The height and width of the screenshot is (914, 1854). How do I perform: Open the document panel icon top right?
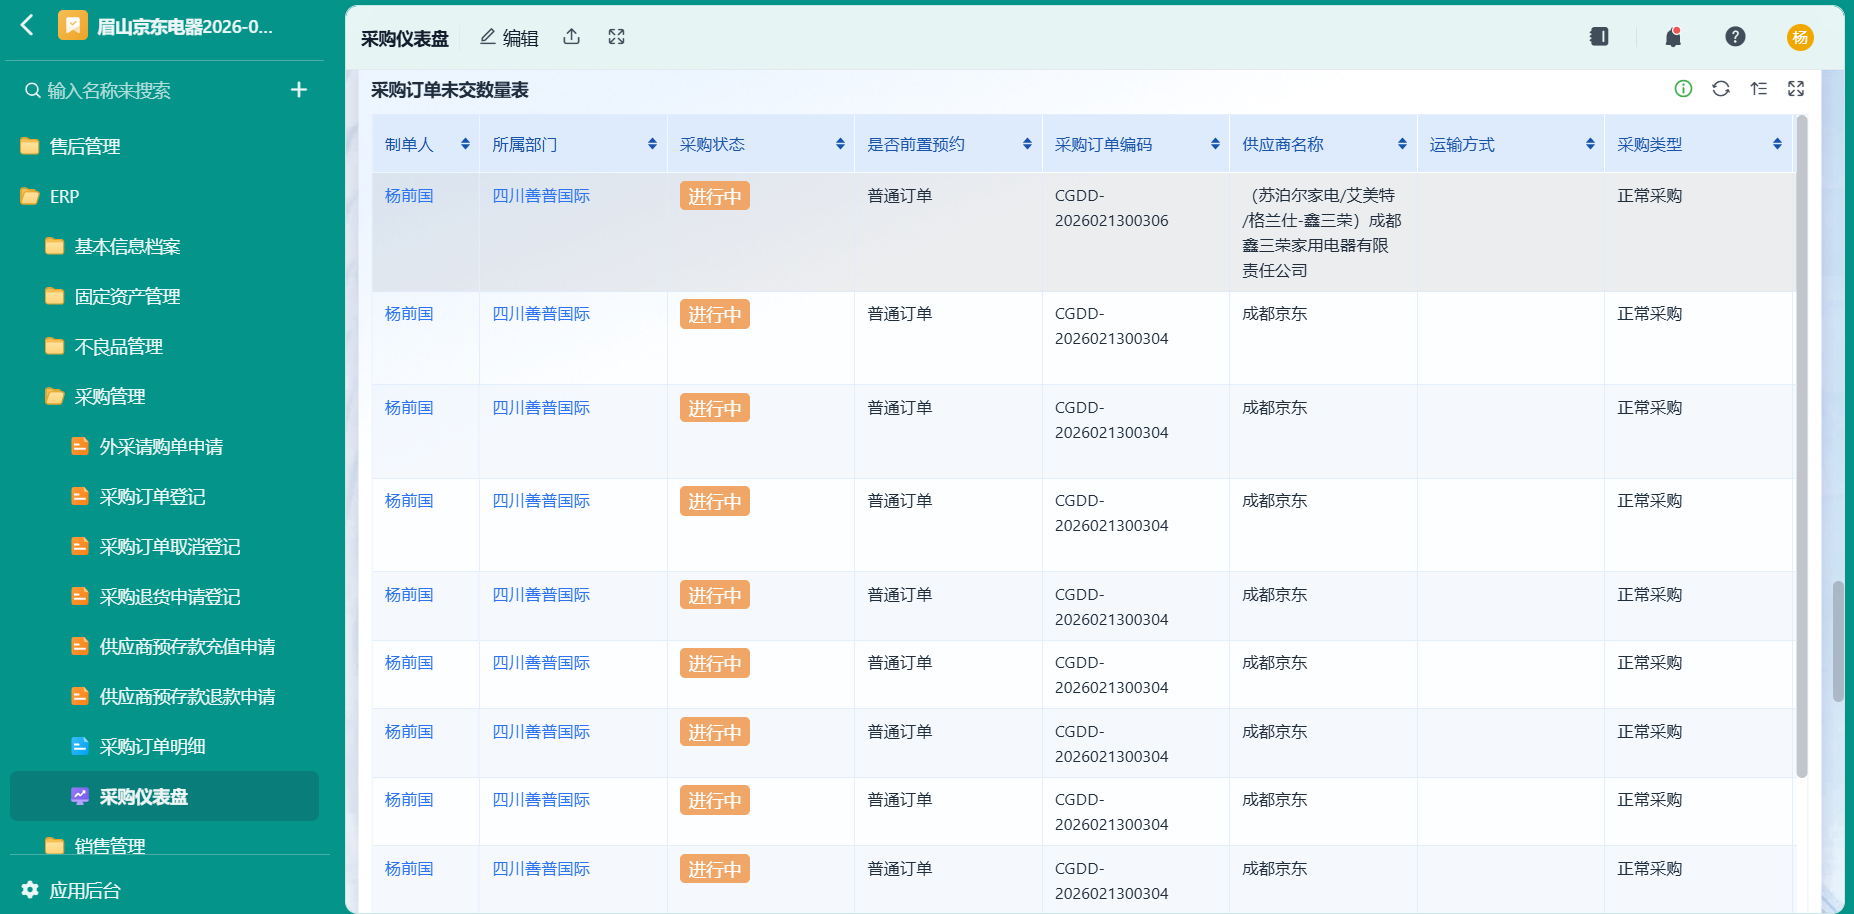tap(1599, 37)
